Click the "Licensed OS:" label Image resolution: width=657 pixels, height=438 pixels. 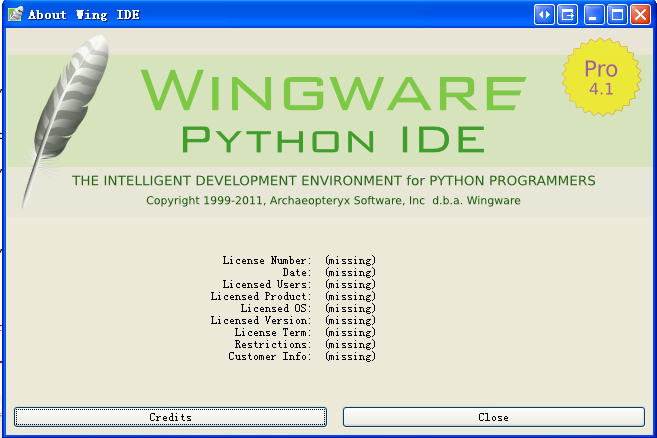(x=276, y=308)
